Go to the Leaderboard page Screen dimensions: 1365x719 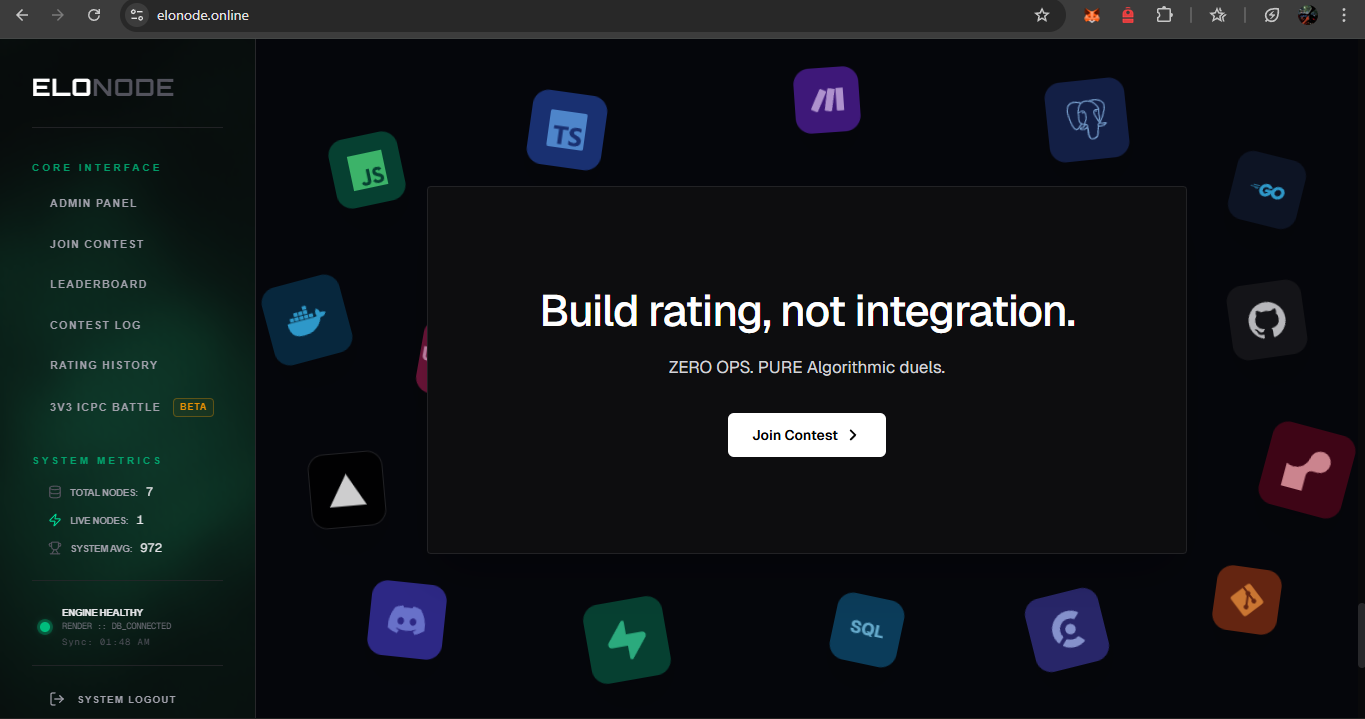pos(98,284)
